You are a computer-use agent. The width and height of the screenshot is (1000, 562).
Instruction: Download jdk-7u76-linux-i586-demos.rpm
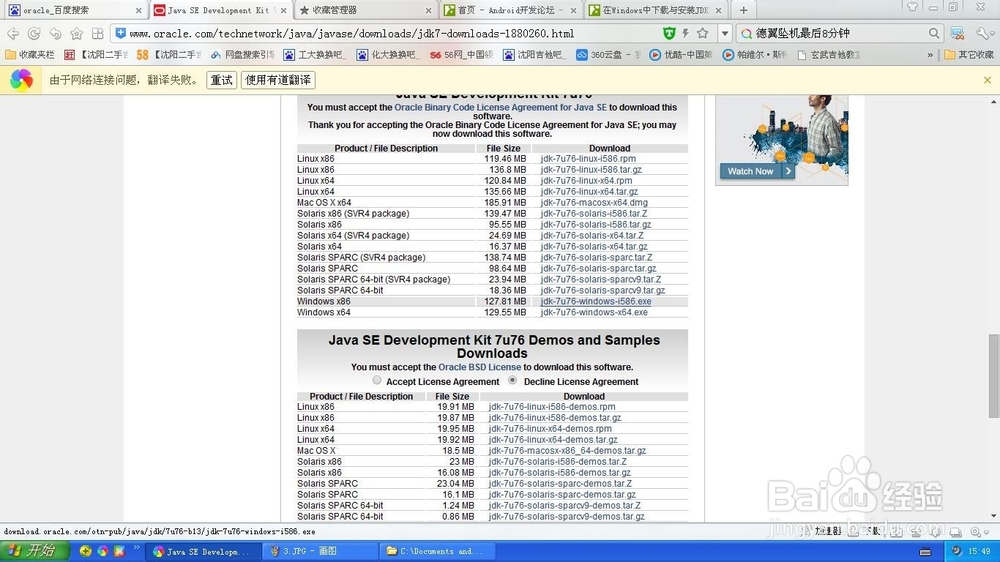552,406
